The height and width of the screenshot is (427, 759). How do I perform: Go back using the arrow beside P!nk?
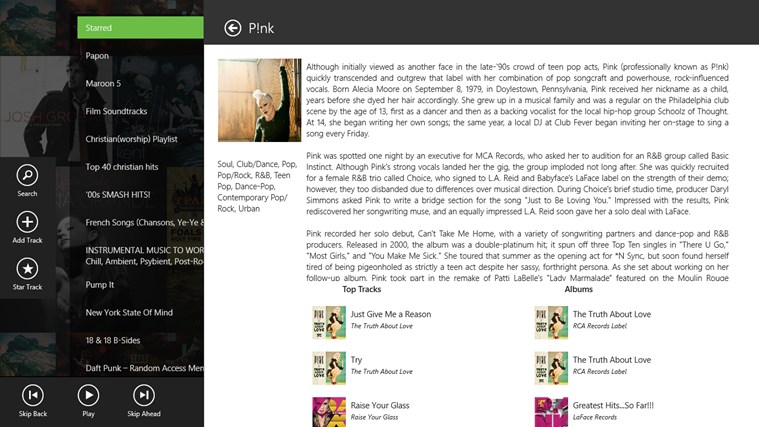[232, 28]
